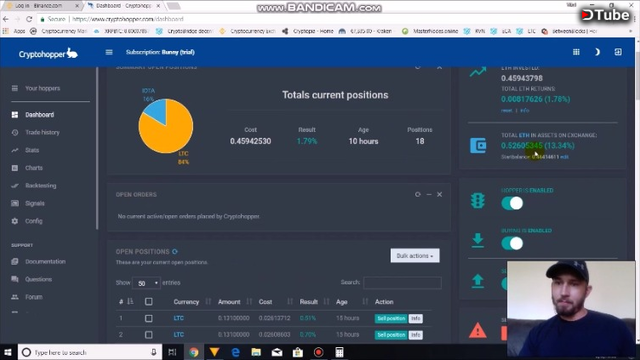Click the download arrow buying icon
The height and width of the screenshot is (360, 640).
[478, 240]
